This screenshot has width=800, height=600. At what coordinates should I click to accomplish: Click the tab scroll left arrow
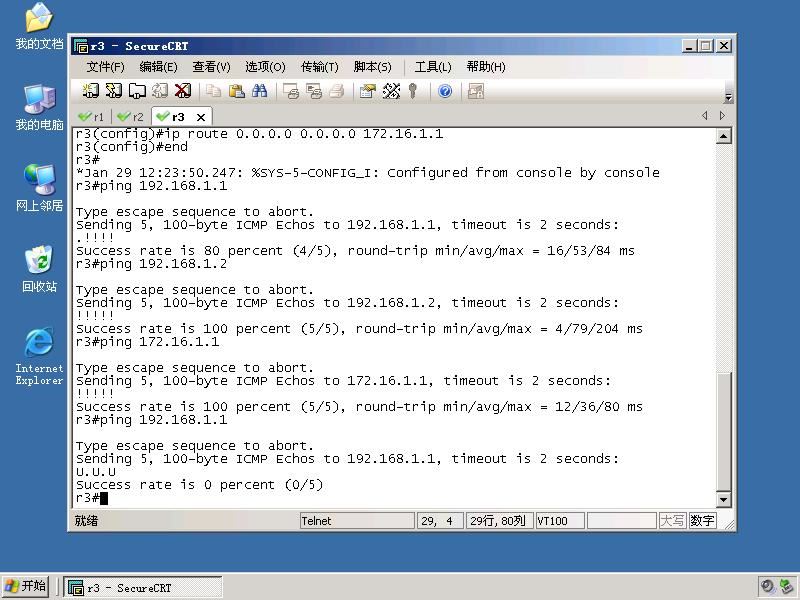tap(705, 115)
